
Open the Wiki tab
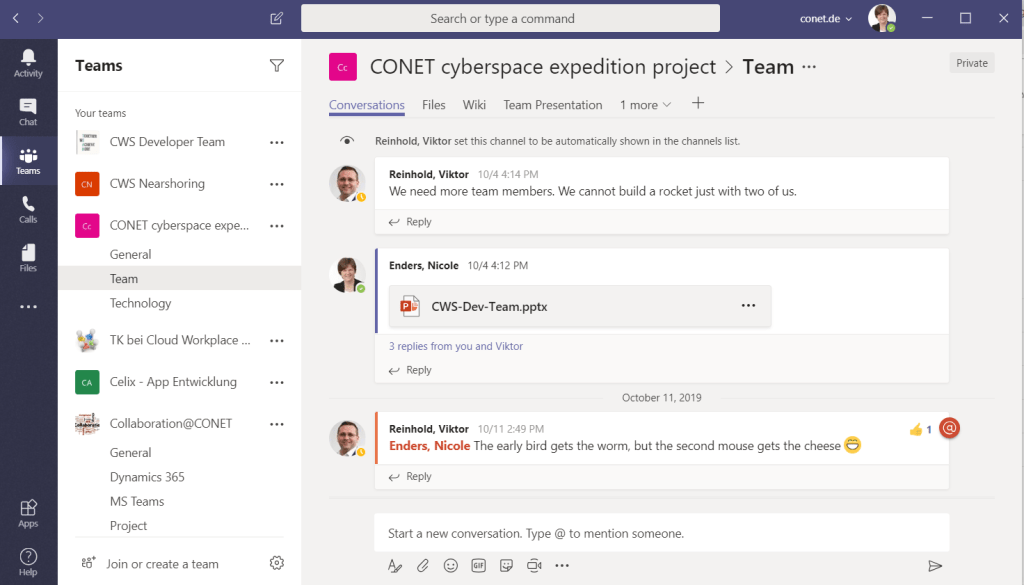point(474,104)
